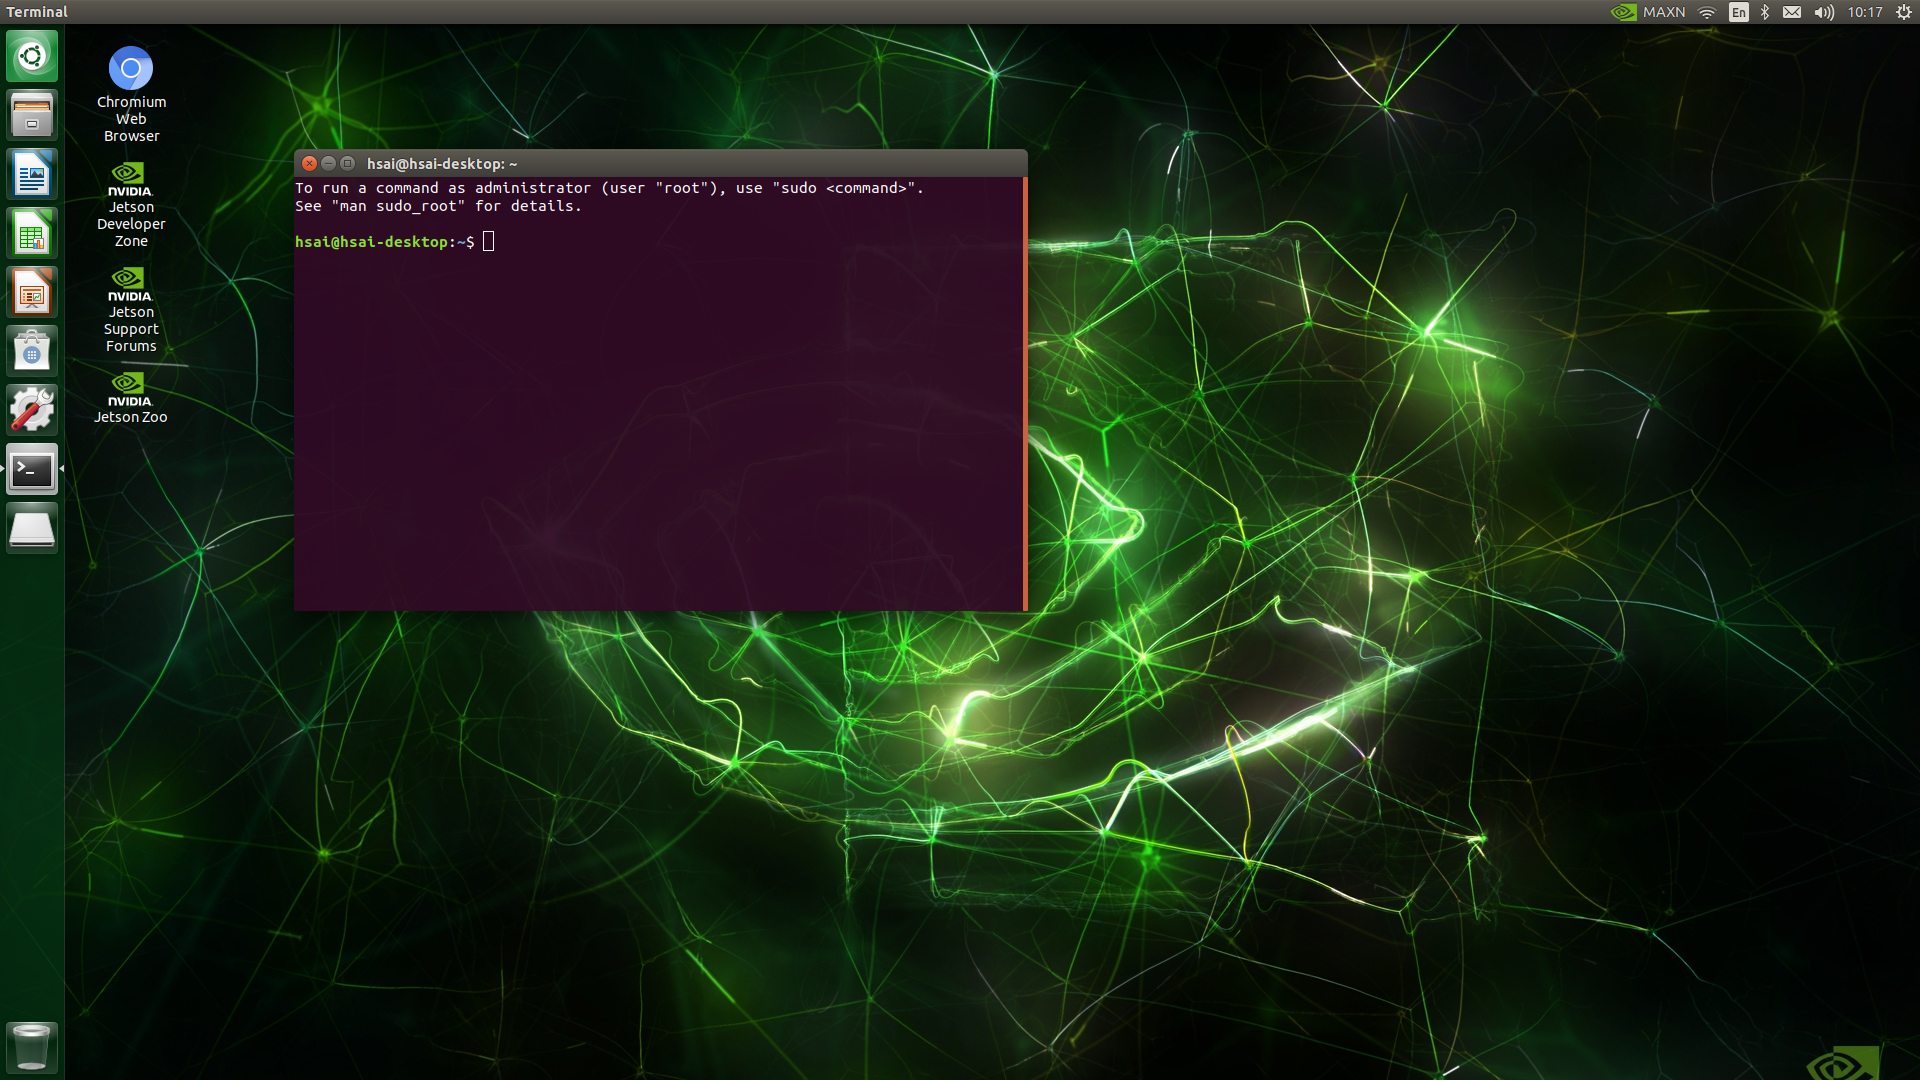Image resolution: width=1920 pixels, height=1080 pixels.
Task: Launch LibreOffice Impress presentation icon
Action: pyautogui.click(x=32, y=293)
